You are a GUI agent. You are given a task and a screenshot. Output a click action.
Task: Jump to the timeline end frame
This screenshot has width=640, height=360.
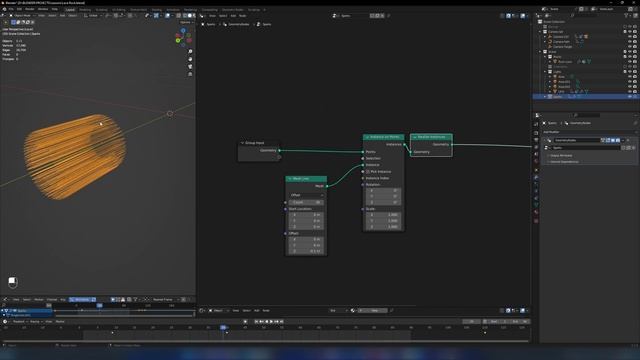(282, 322)
